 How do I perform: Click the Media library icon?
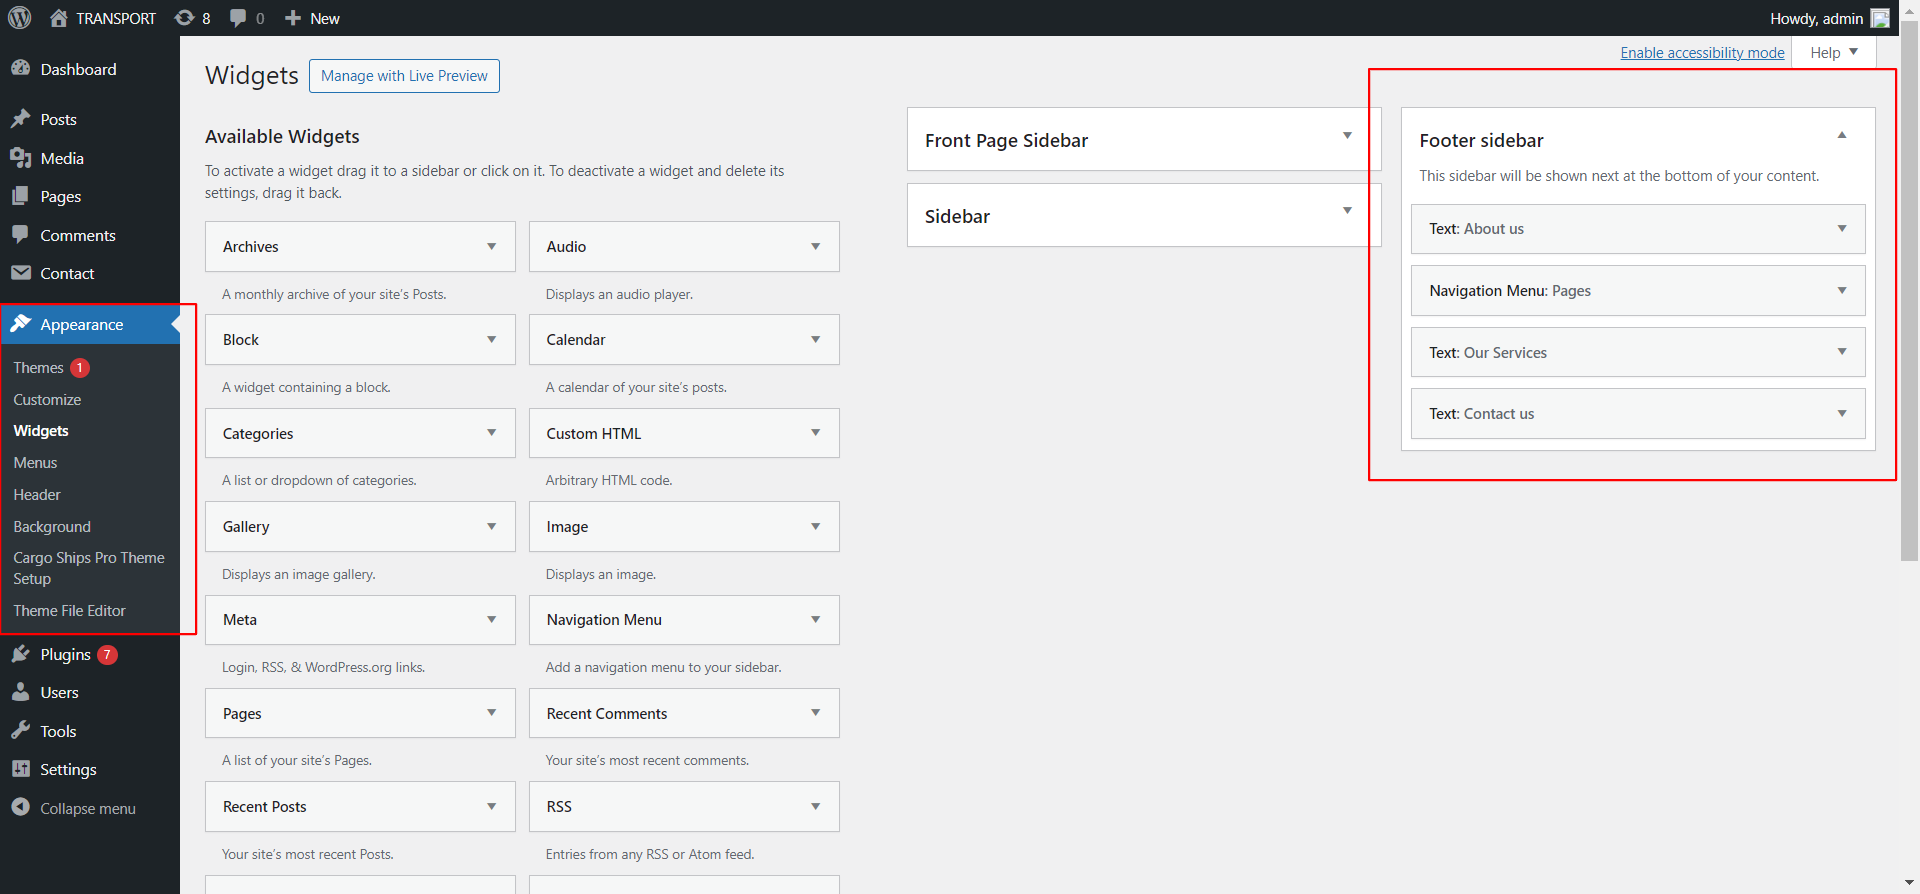(20, 158)
